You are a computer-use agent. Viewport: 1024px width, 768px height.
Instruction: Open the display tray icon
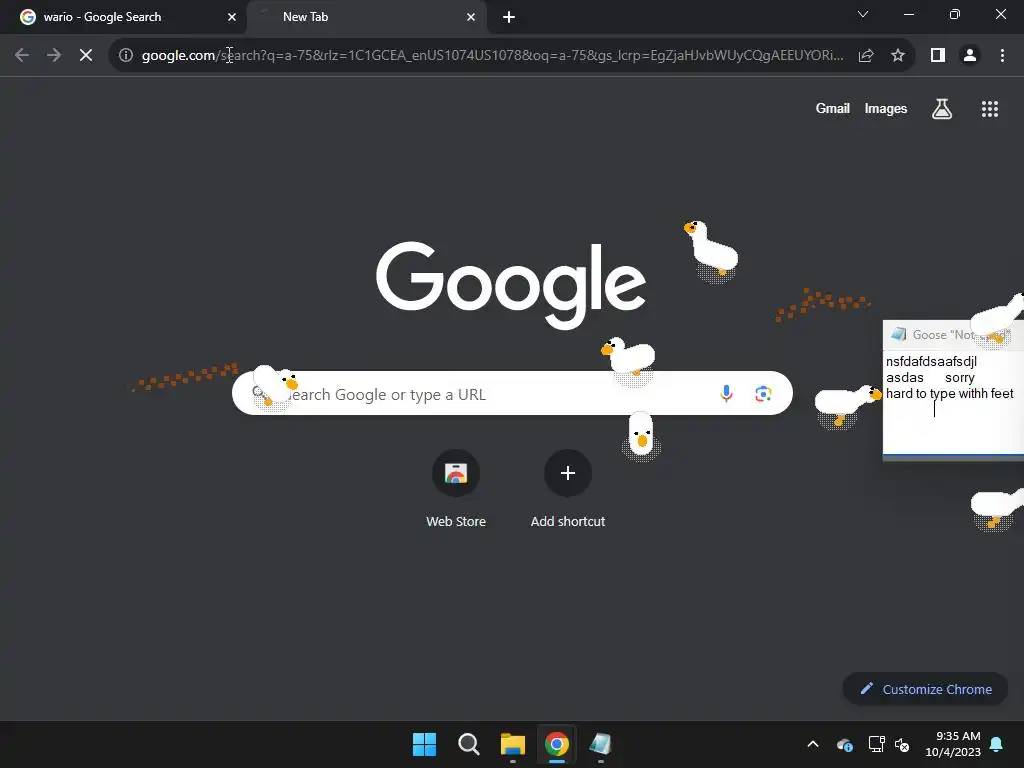[x=876, y=744]
